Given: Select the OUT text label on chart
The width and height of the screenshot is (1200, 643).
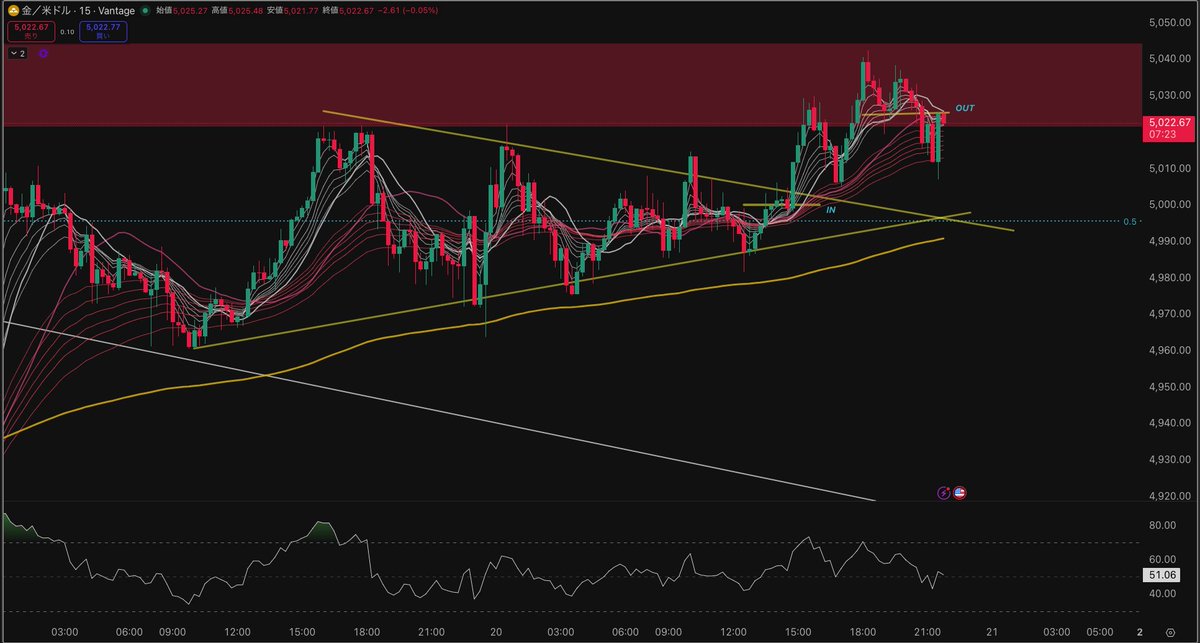Looking at the screenshot, I should pos(965,108).
